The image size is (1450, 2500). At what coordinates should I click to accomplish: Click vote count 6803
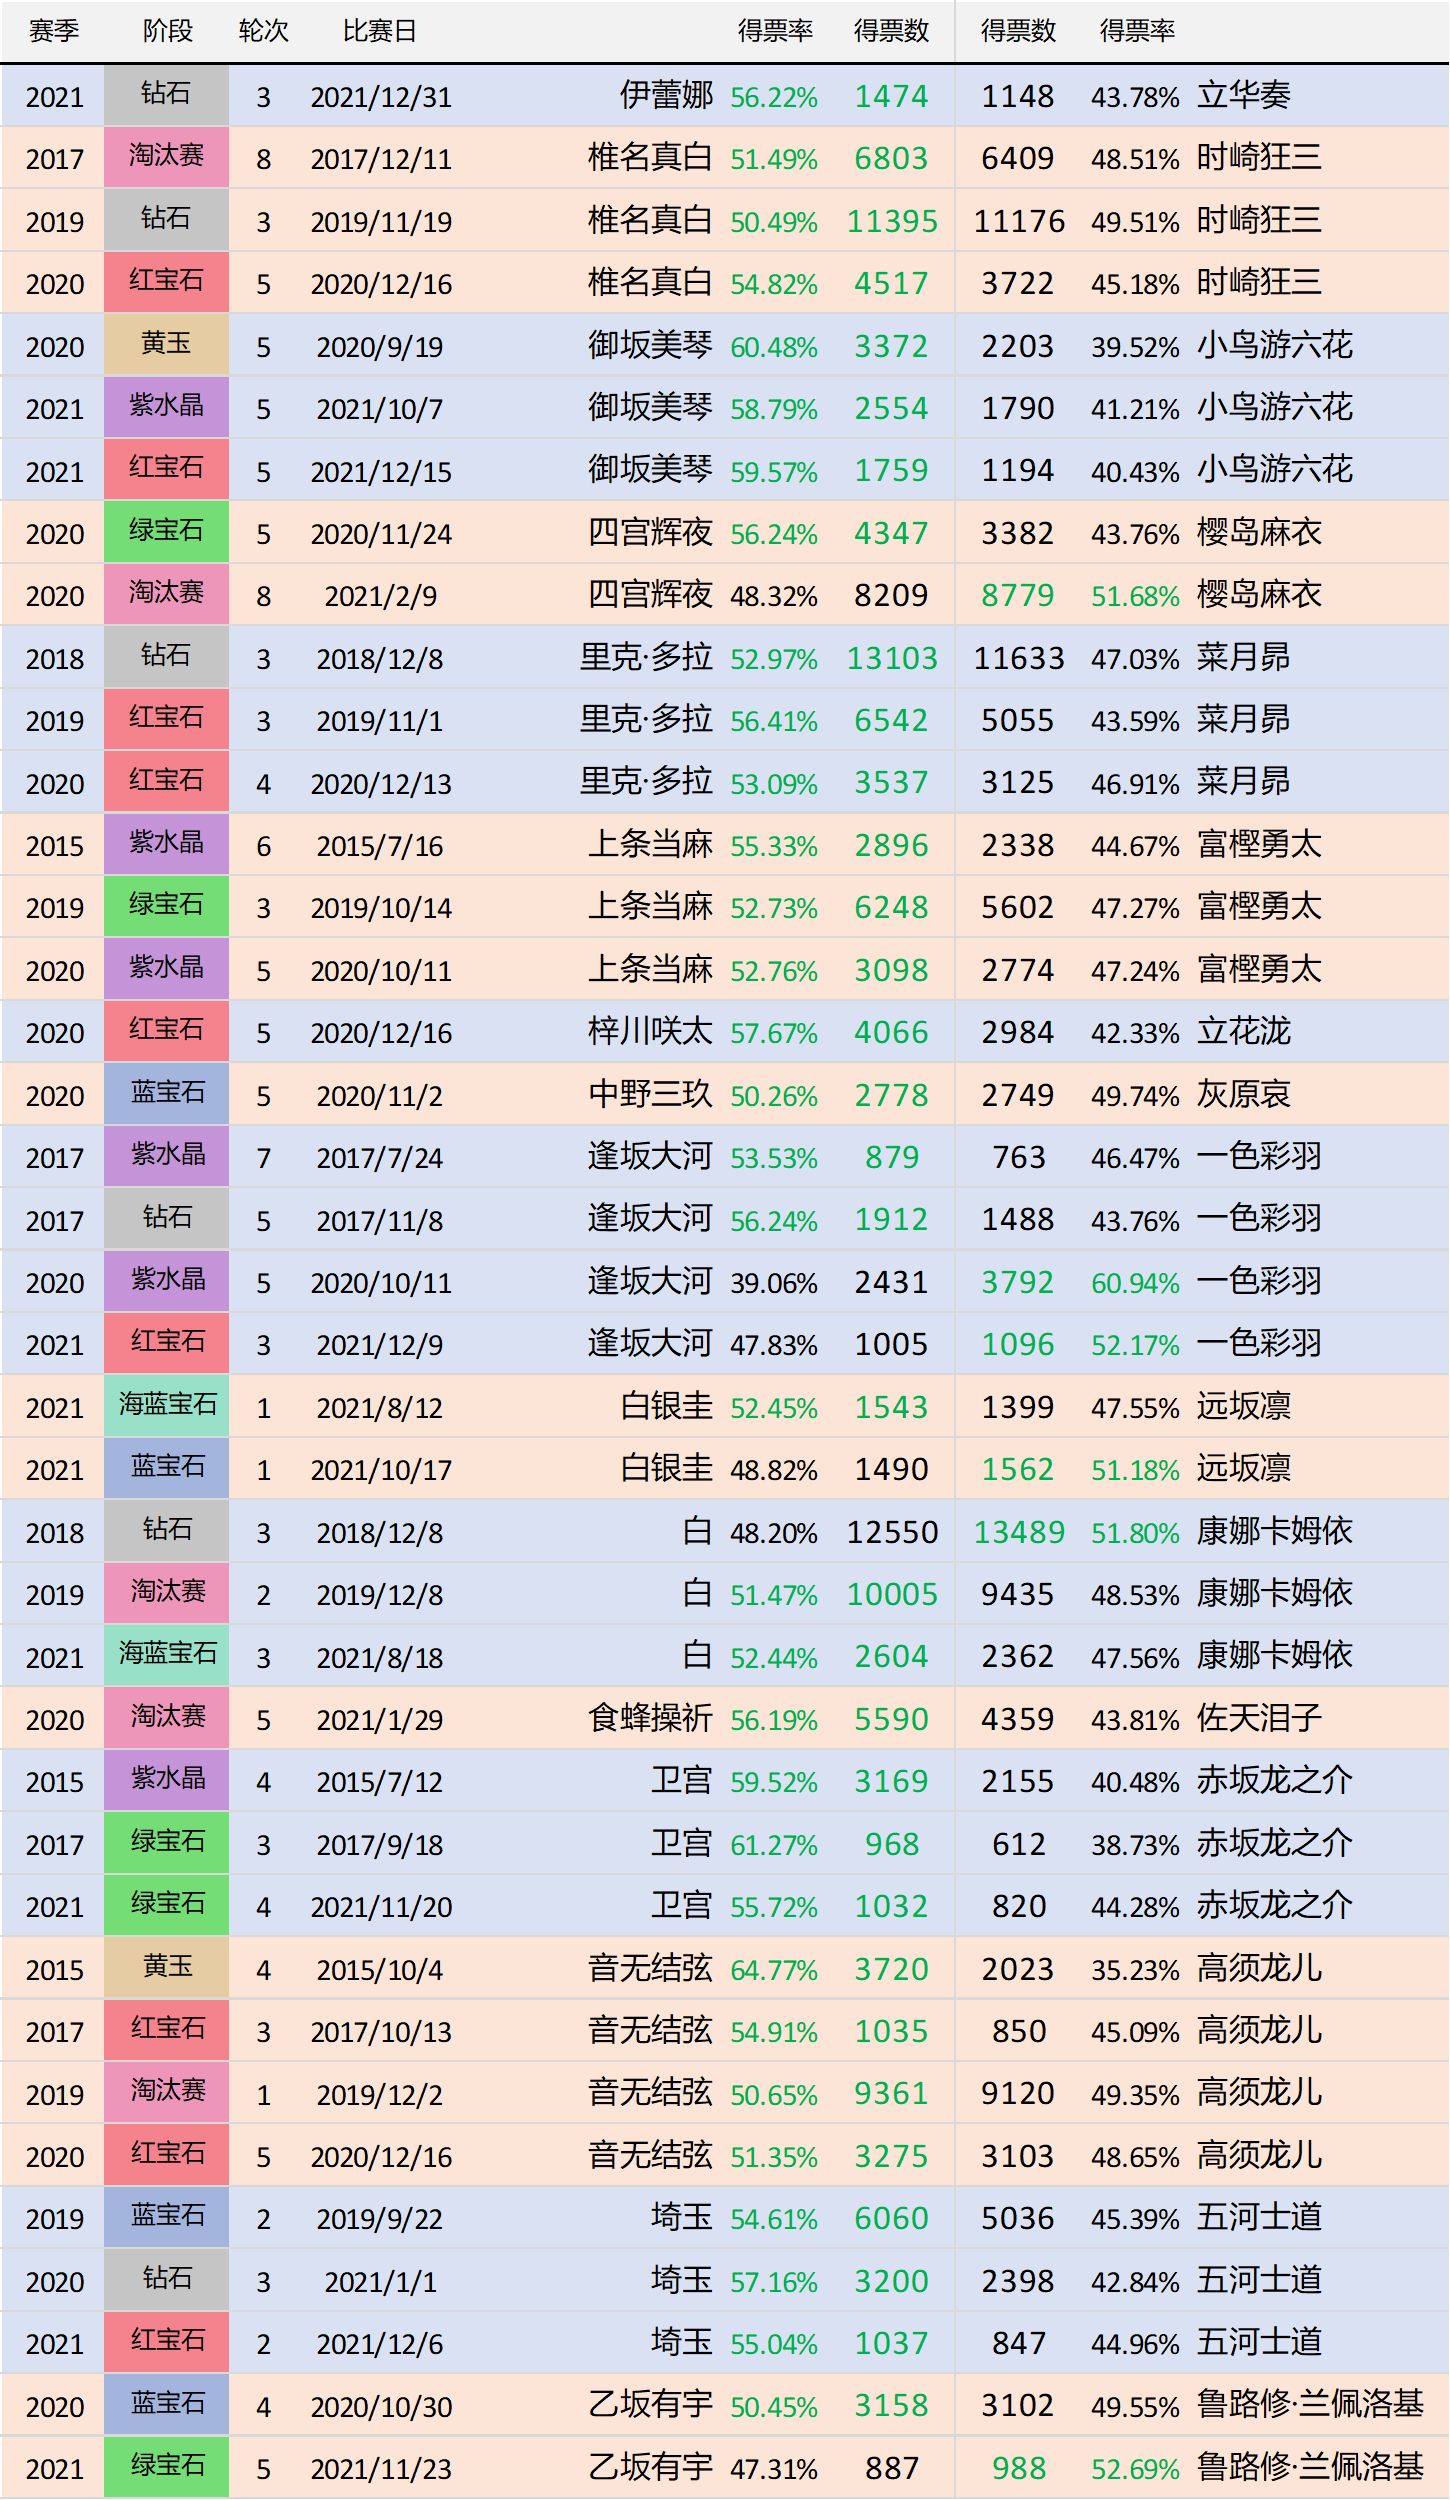click(892, 159)
